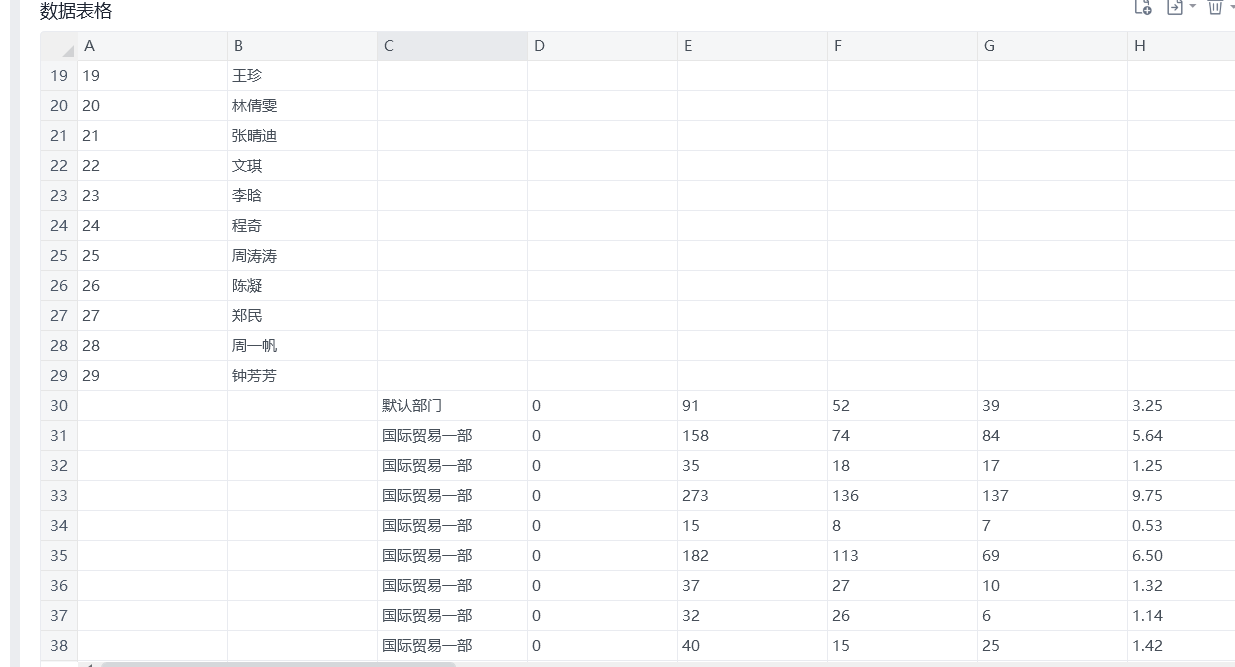Screen dimensions: 1235x667
Task: Click cell with value 136
Action: tap(903, 496)
